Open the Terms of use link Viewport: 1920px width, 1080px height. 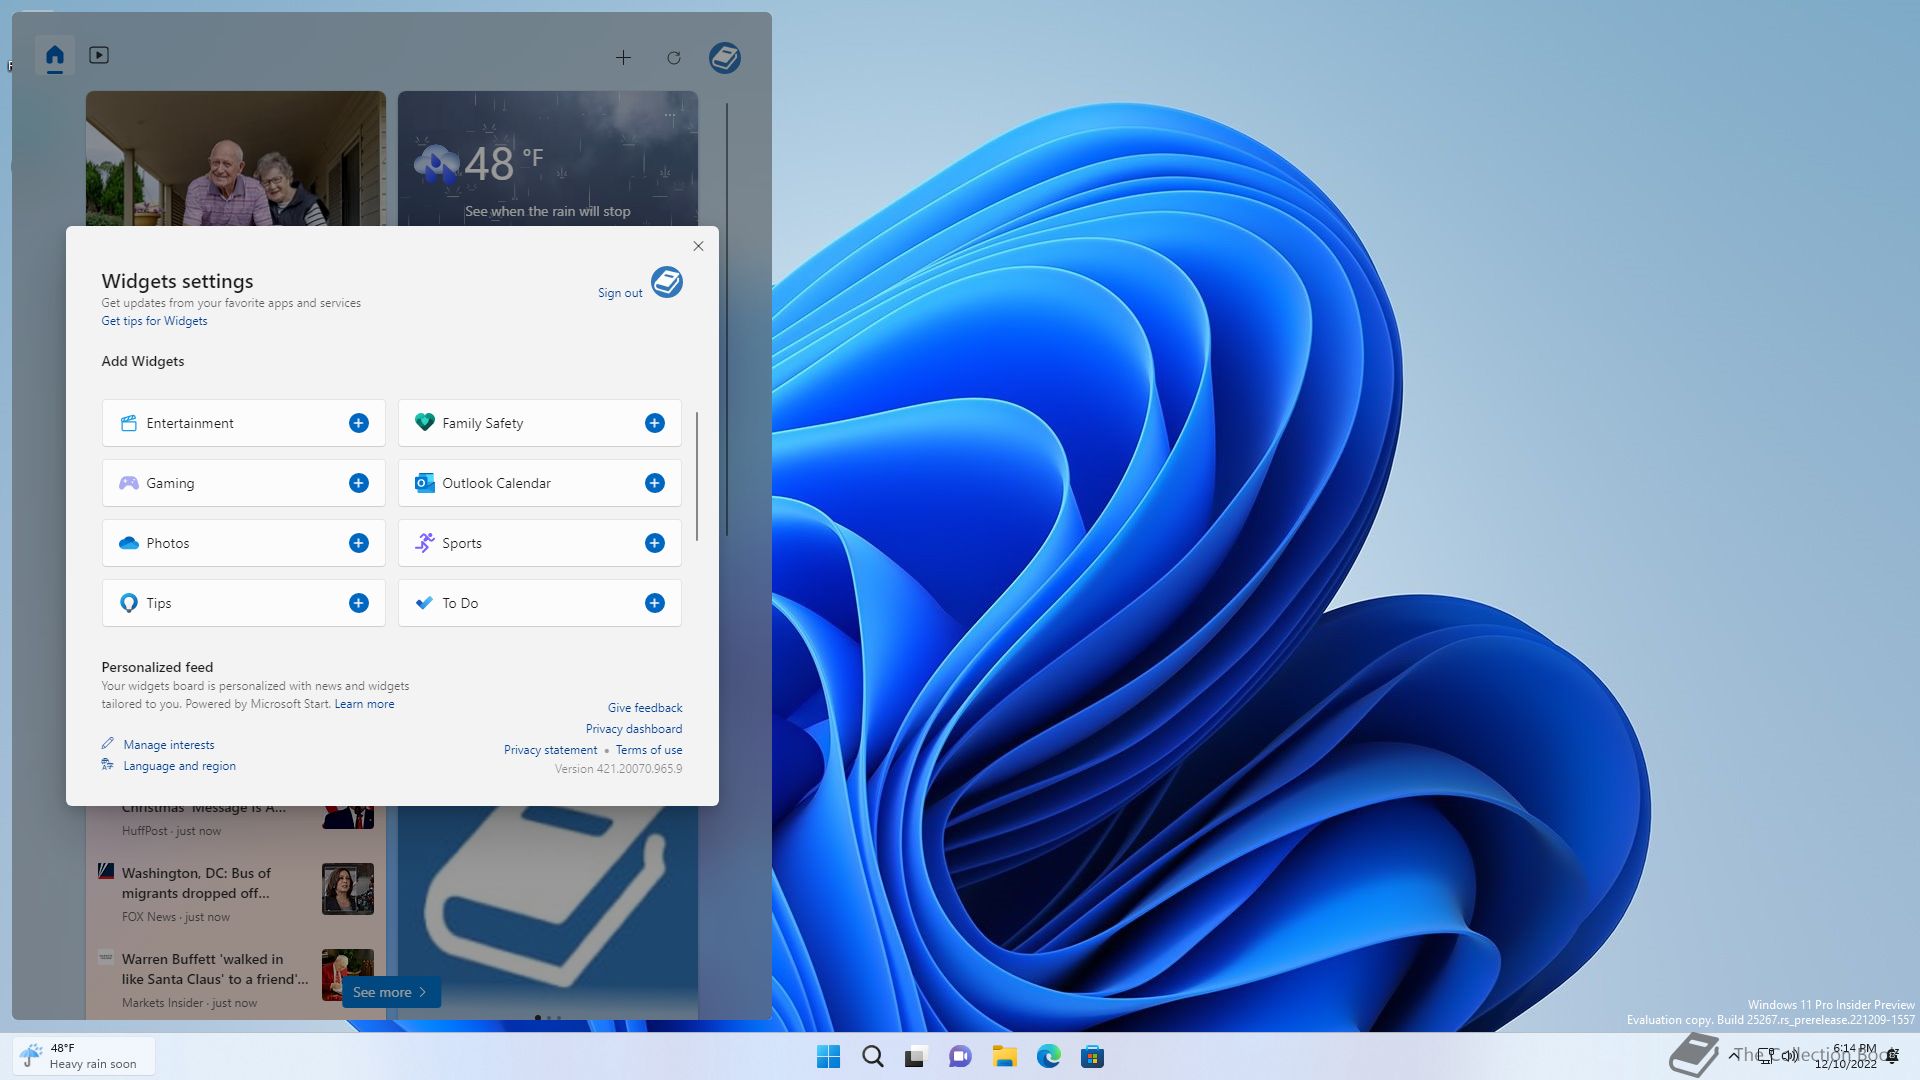coord(649,750)
